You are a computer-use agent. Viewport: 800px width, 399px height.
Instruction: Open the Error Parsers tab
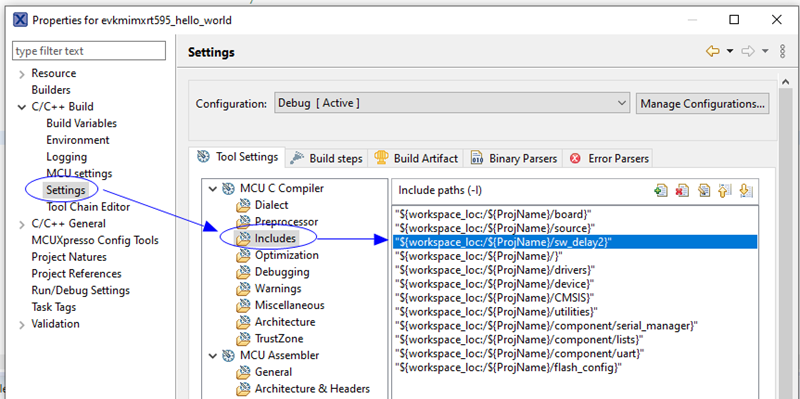tap(608, 159)
